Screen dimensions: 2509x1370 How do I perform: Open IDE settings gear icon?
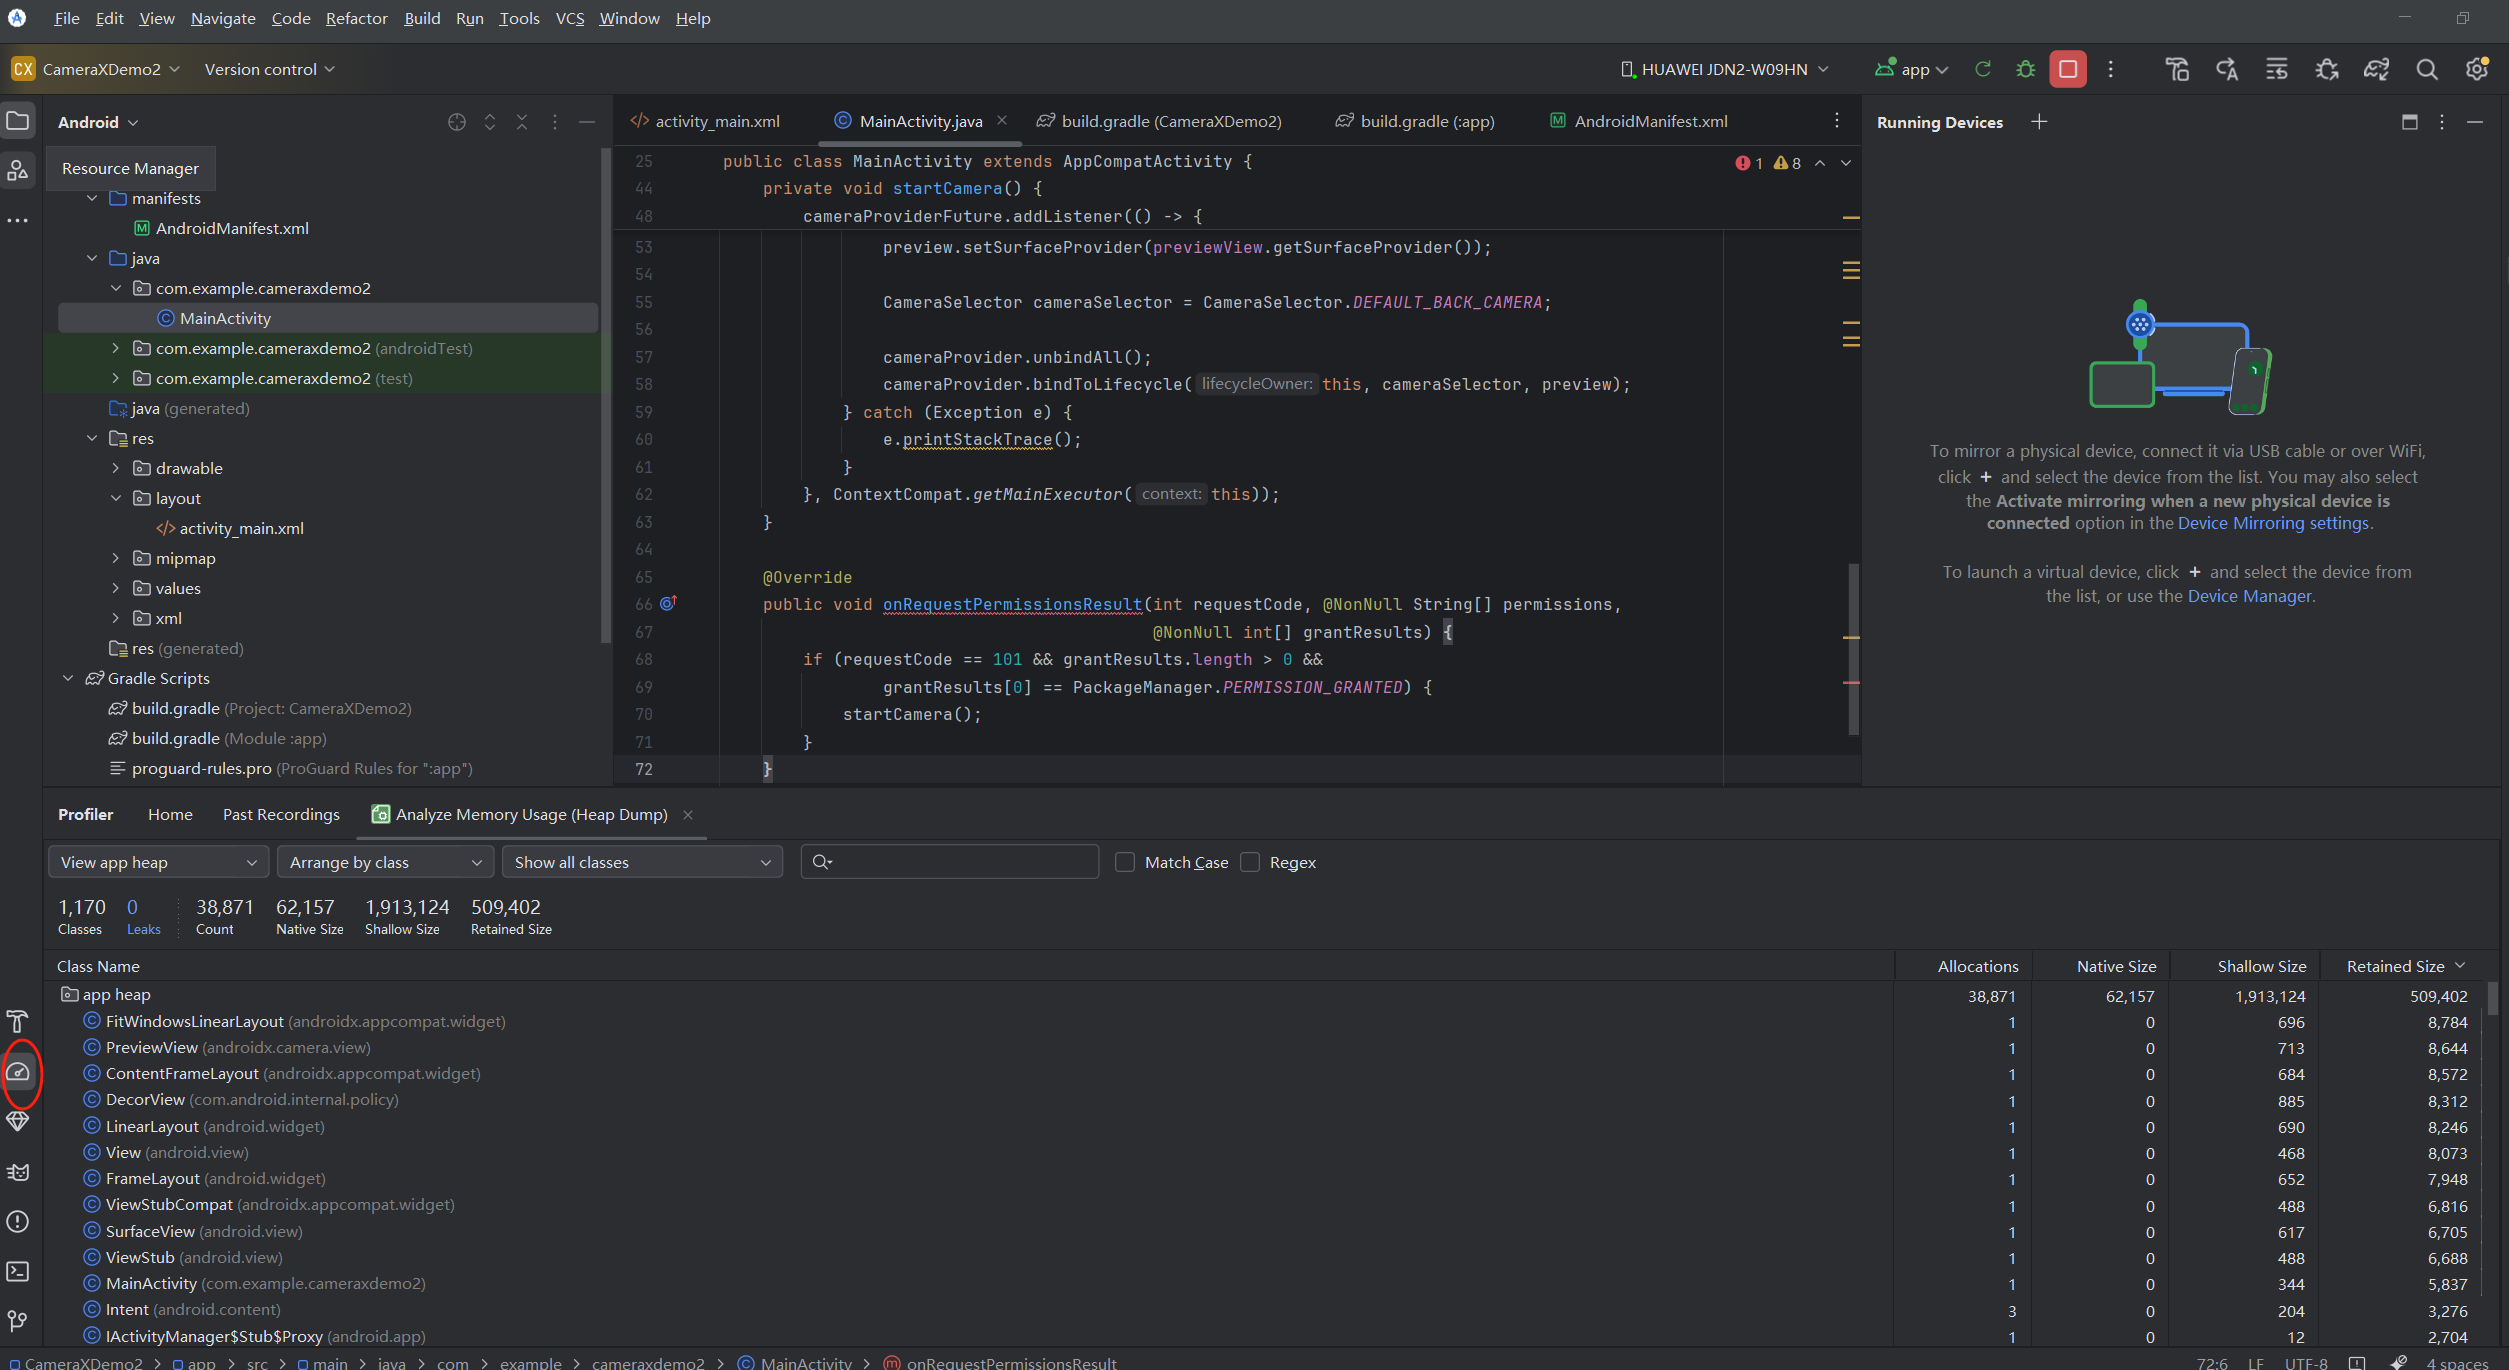[x=2476, y=69]
